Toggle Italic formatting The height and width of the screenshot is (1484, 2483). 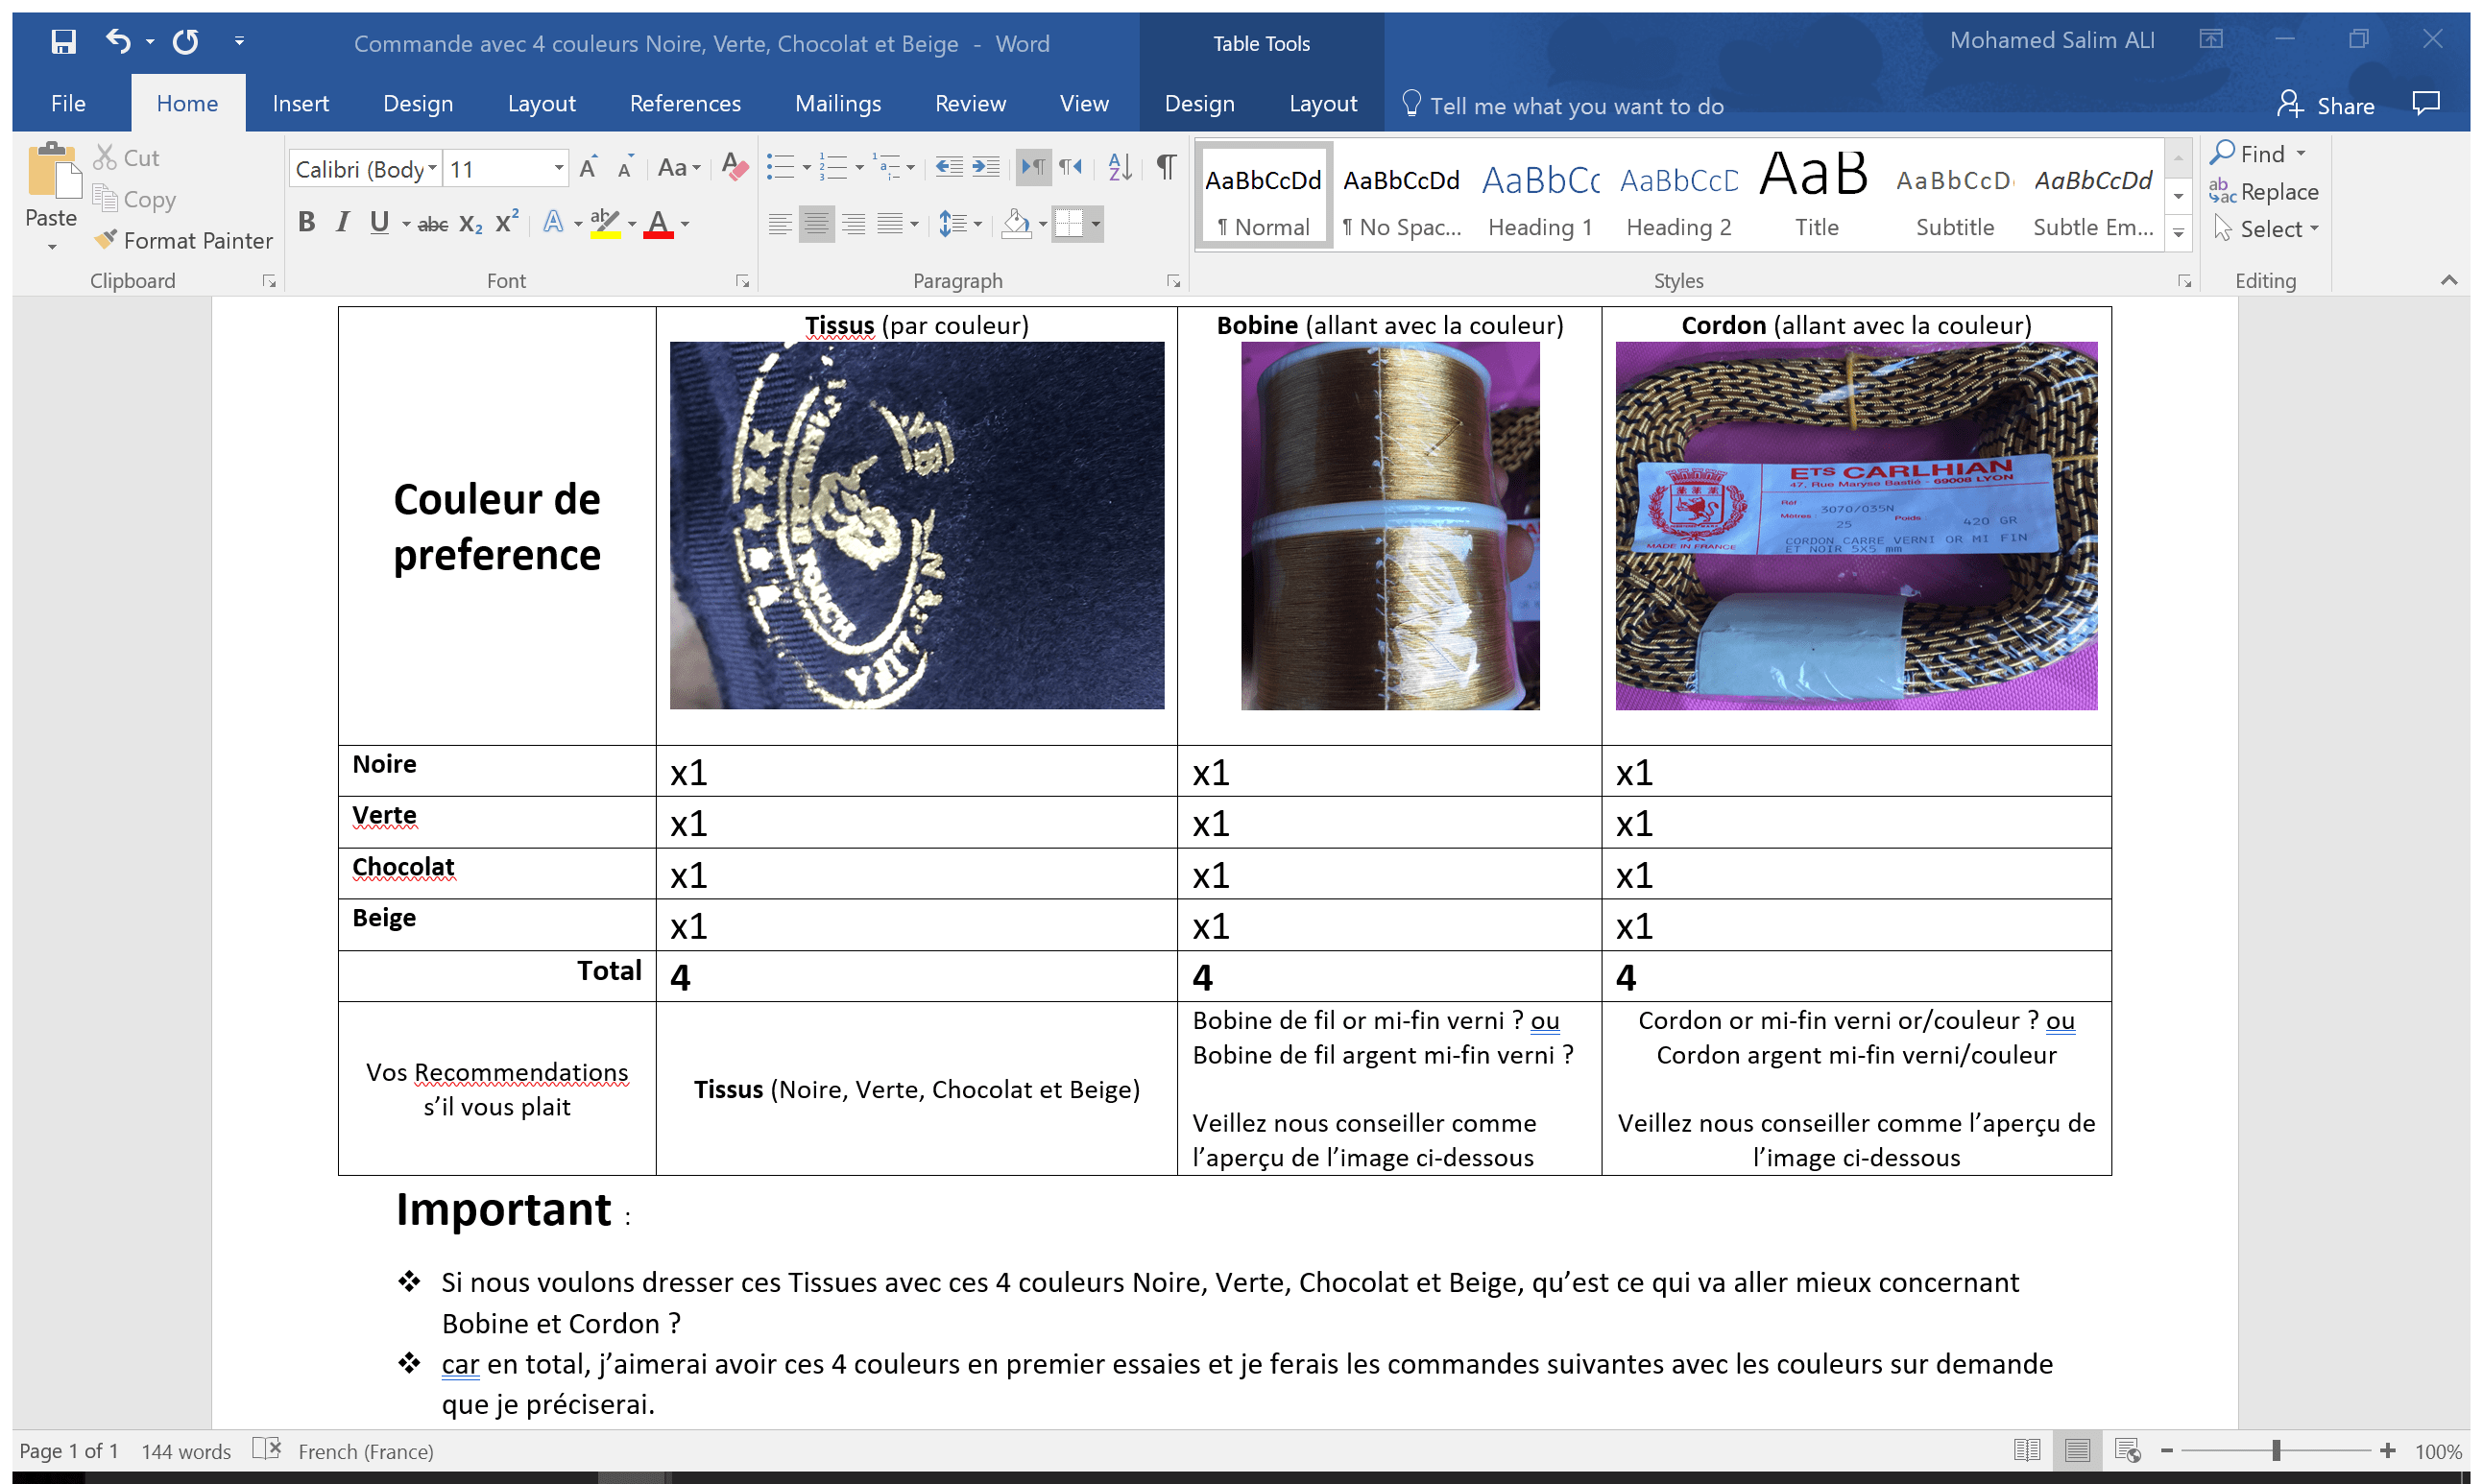tap(343, 223)
